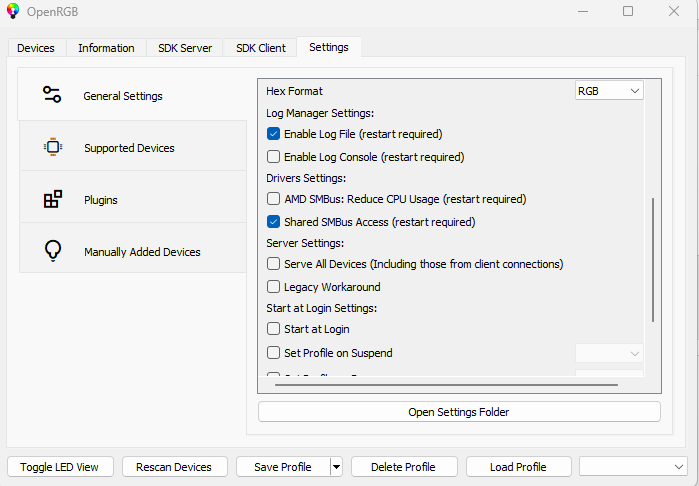Open the Supported Devices section
This screenshot has height=486, width=699.
[133, 147]
